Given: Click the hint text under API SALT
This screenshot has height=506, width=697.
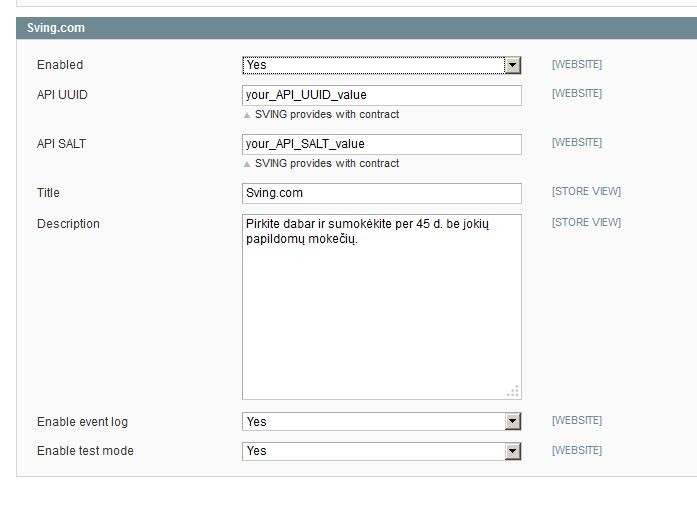Looking at the screenshot, I should pyautogui.click(x=327, y=163).
